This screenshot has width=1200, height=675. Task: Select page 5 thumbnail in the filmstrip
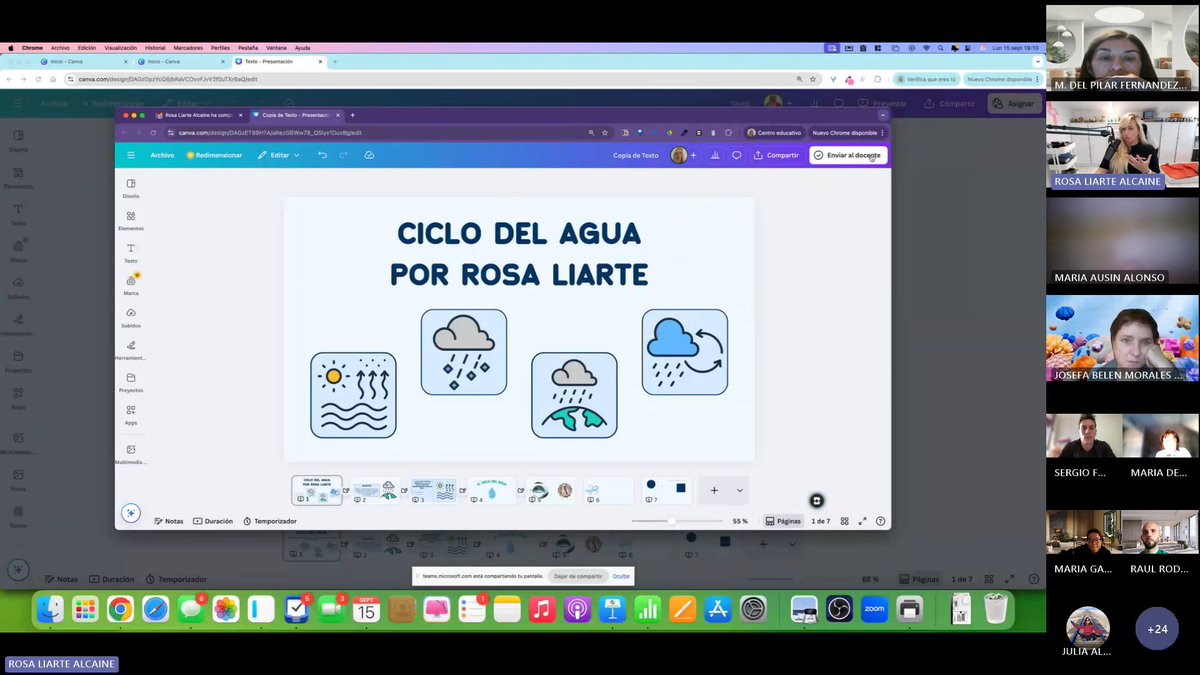[x=549, y=489]
